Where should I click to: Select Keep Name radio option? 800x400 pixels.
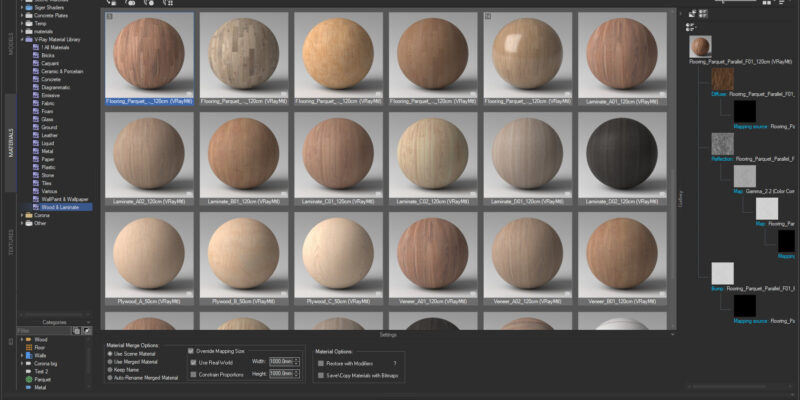tap(110, 369)
